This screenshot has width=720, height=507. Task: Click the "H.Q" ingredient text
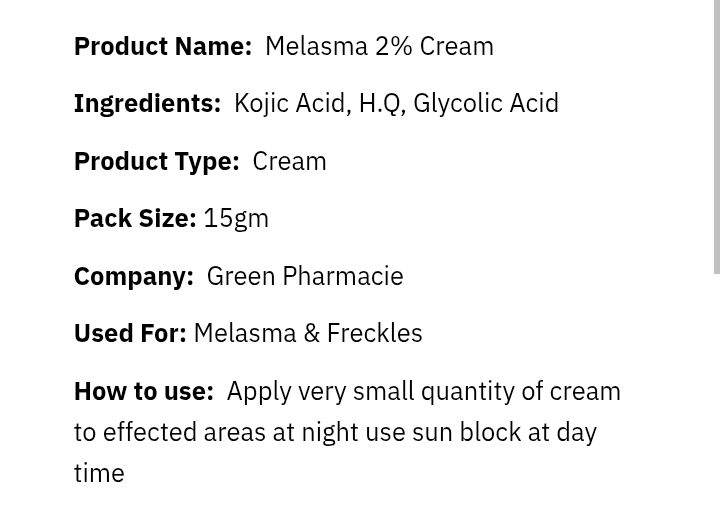(379, 103)
